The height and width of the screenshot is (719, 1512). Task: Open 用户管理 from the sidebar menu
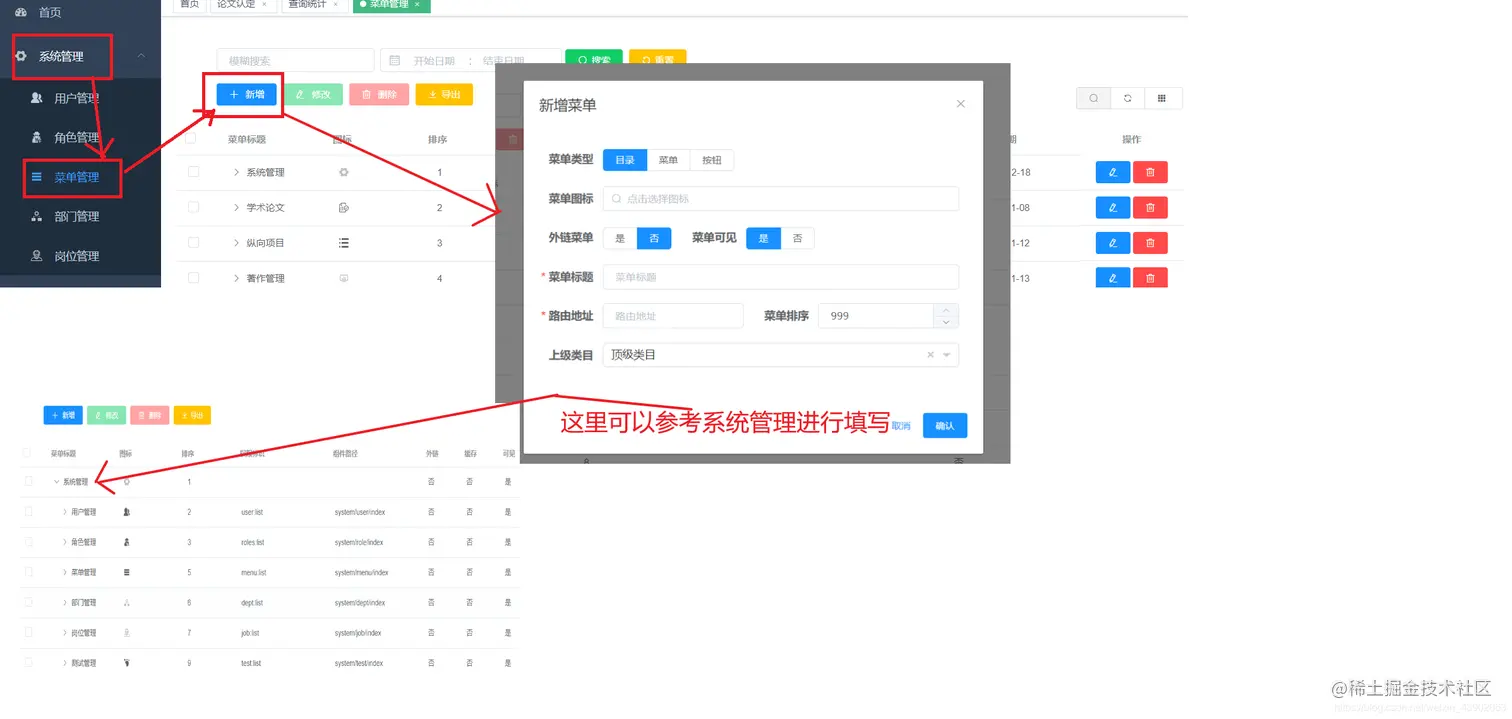[x=65, y=98]
